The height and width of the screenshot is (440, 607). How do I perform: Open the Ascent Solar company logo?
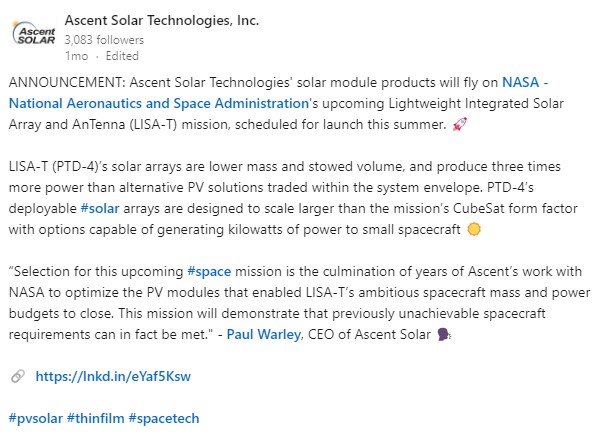click(x=34, y=33)
